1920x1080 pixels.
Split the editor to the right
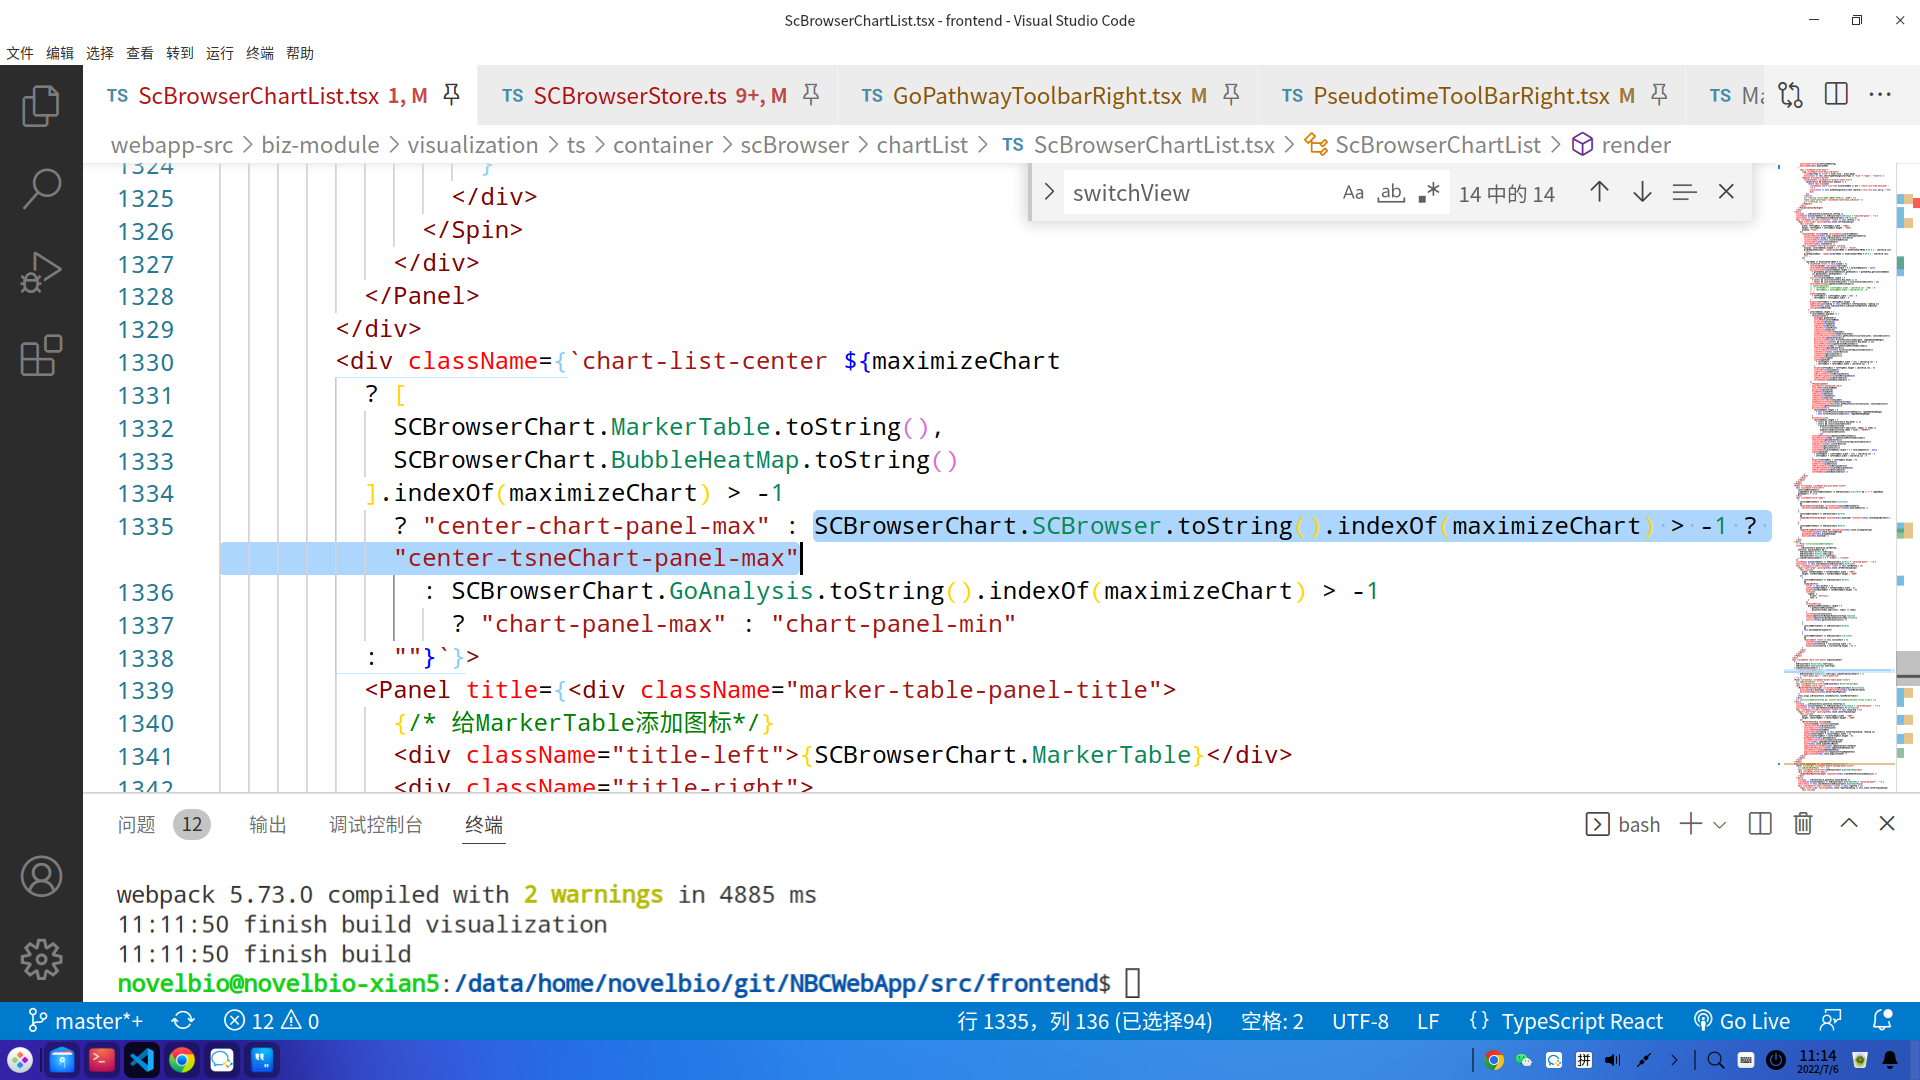point(1836,95)
